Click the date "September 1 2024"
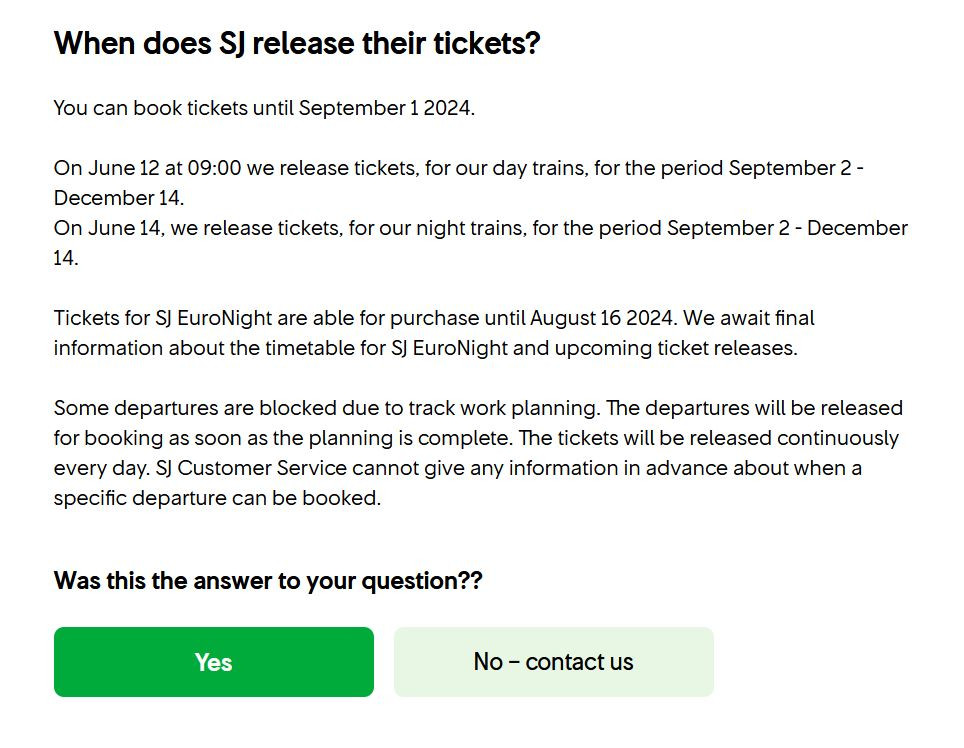 [385, 108]
